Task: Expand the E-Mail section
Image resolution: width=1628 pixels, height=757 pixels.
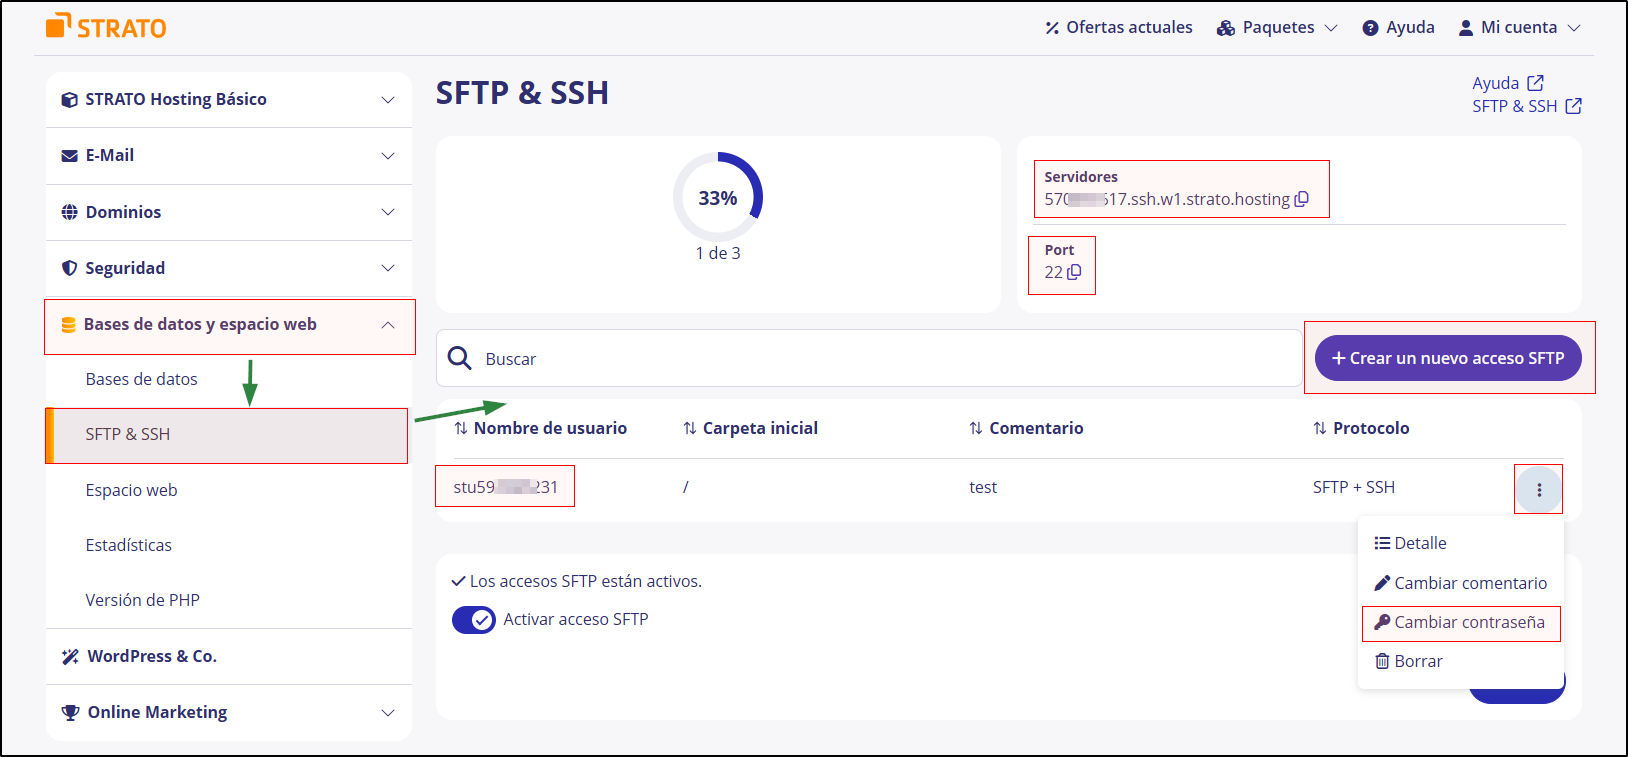Action: [229, 156]
